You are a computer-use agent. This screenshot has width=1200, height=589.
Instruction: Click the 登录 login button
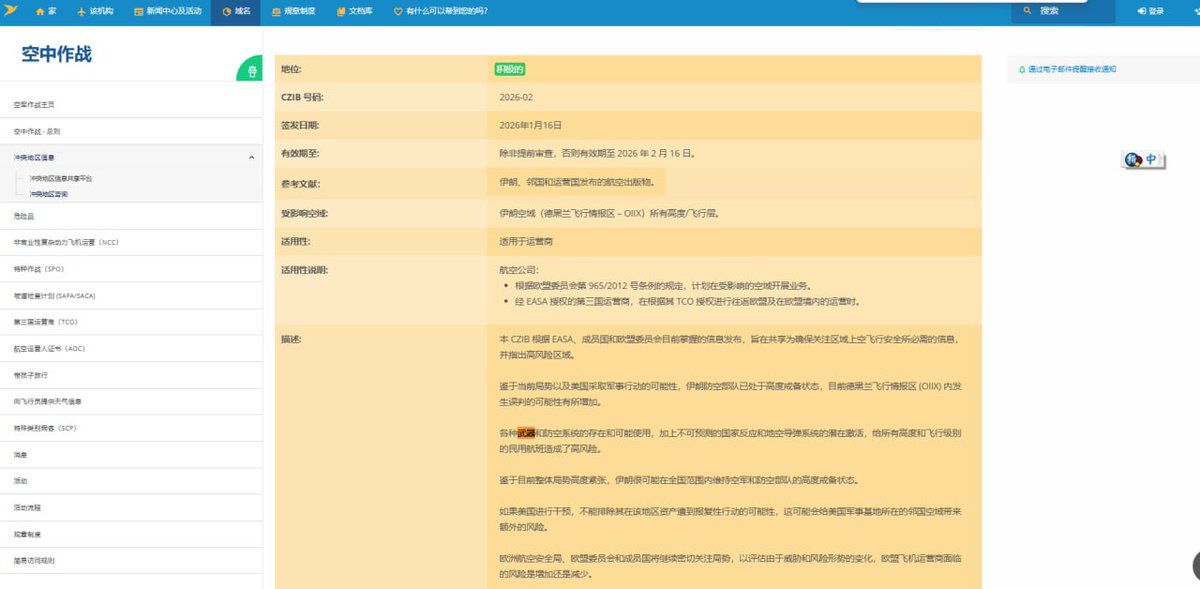[x=1151, y=11]
